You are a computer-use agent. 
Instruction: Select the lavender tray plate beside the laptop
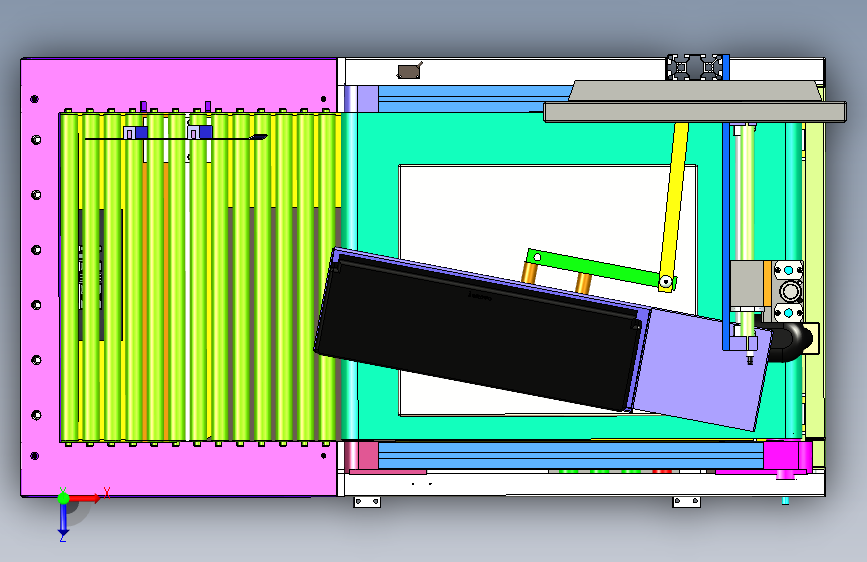point(702,371)
